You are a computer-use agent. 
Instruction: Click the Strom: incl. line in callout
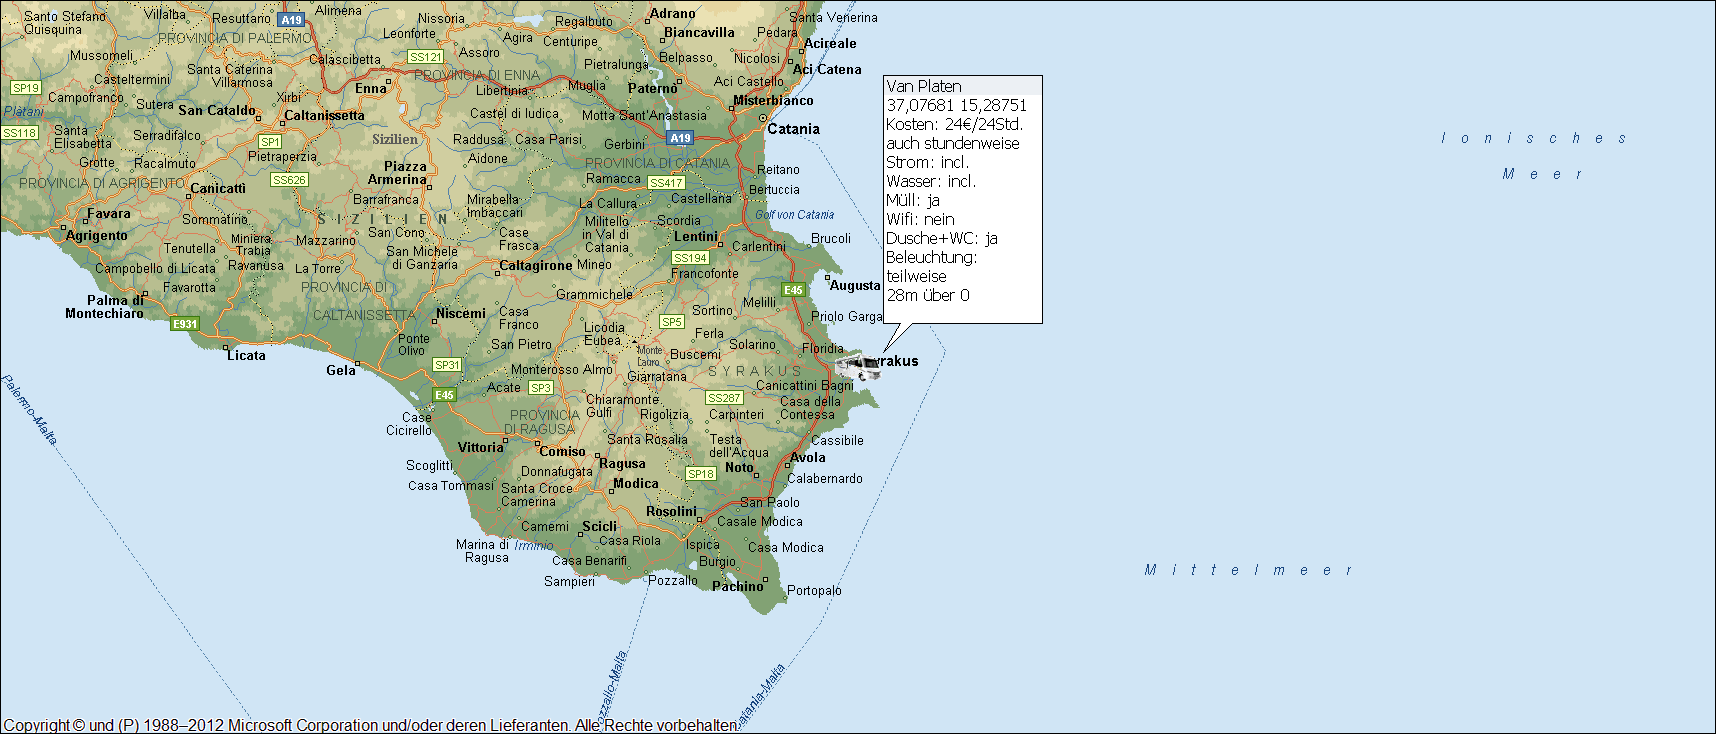point(927,163)
